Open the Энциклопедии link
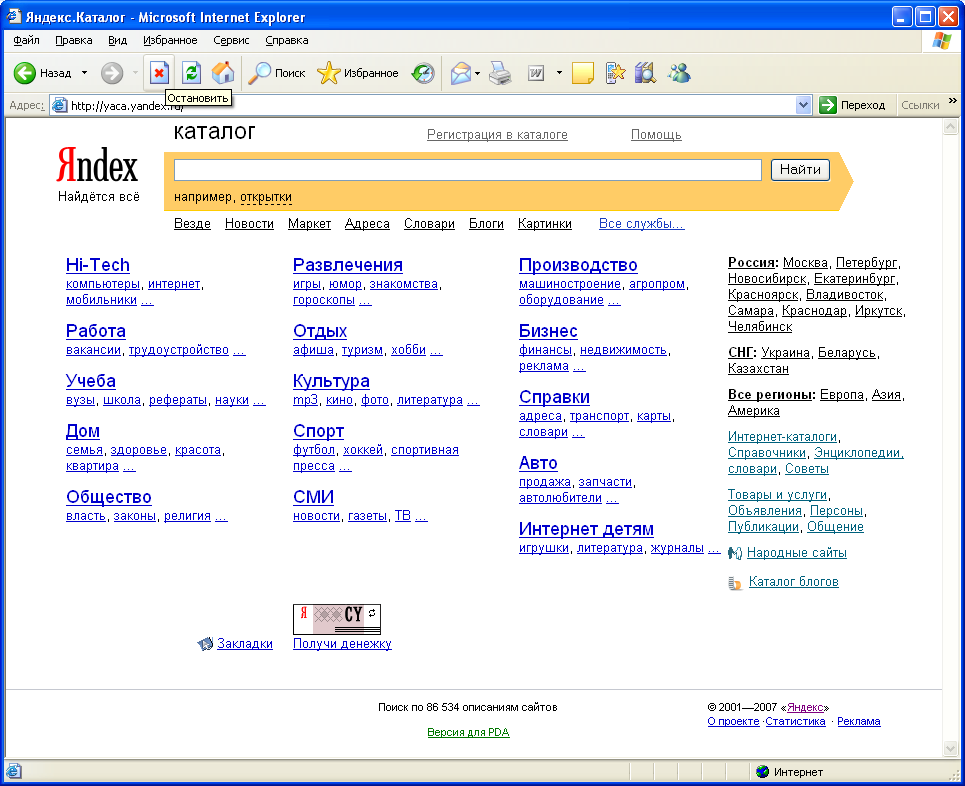 (x=859, y=453)
